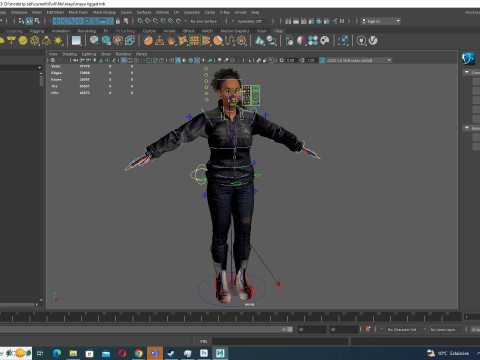Viewport: 480px width, 360px height.
Task: Open the No Live Surface dropdown
Action: 204,21
